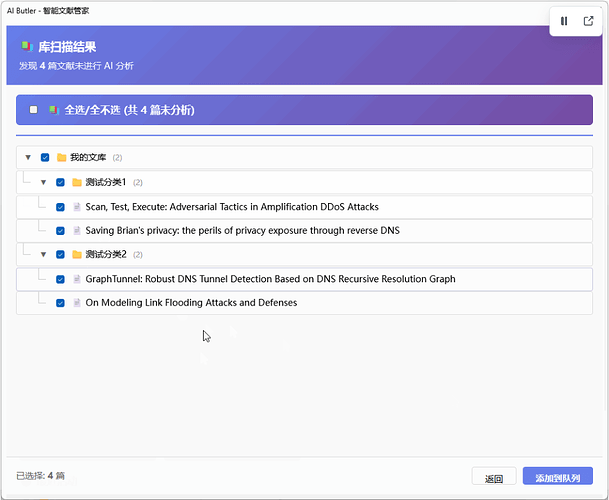Screen dimensions: 609x500
Task: Click the (2) count next to 测试分类1
Action: click(x=138, y=183)
